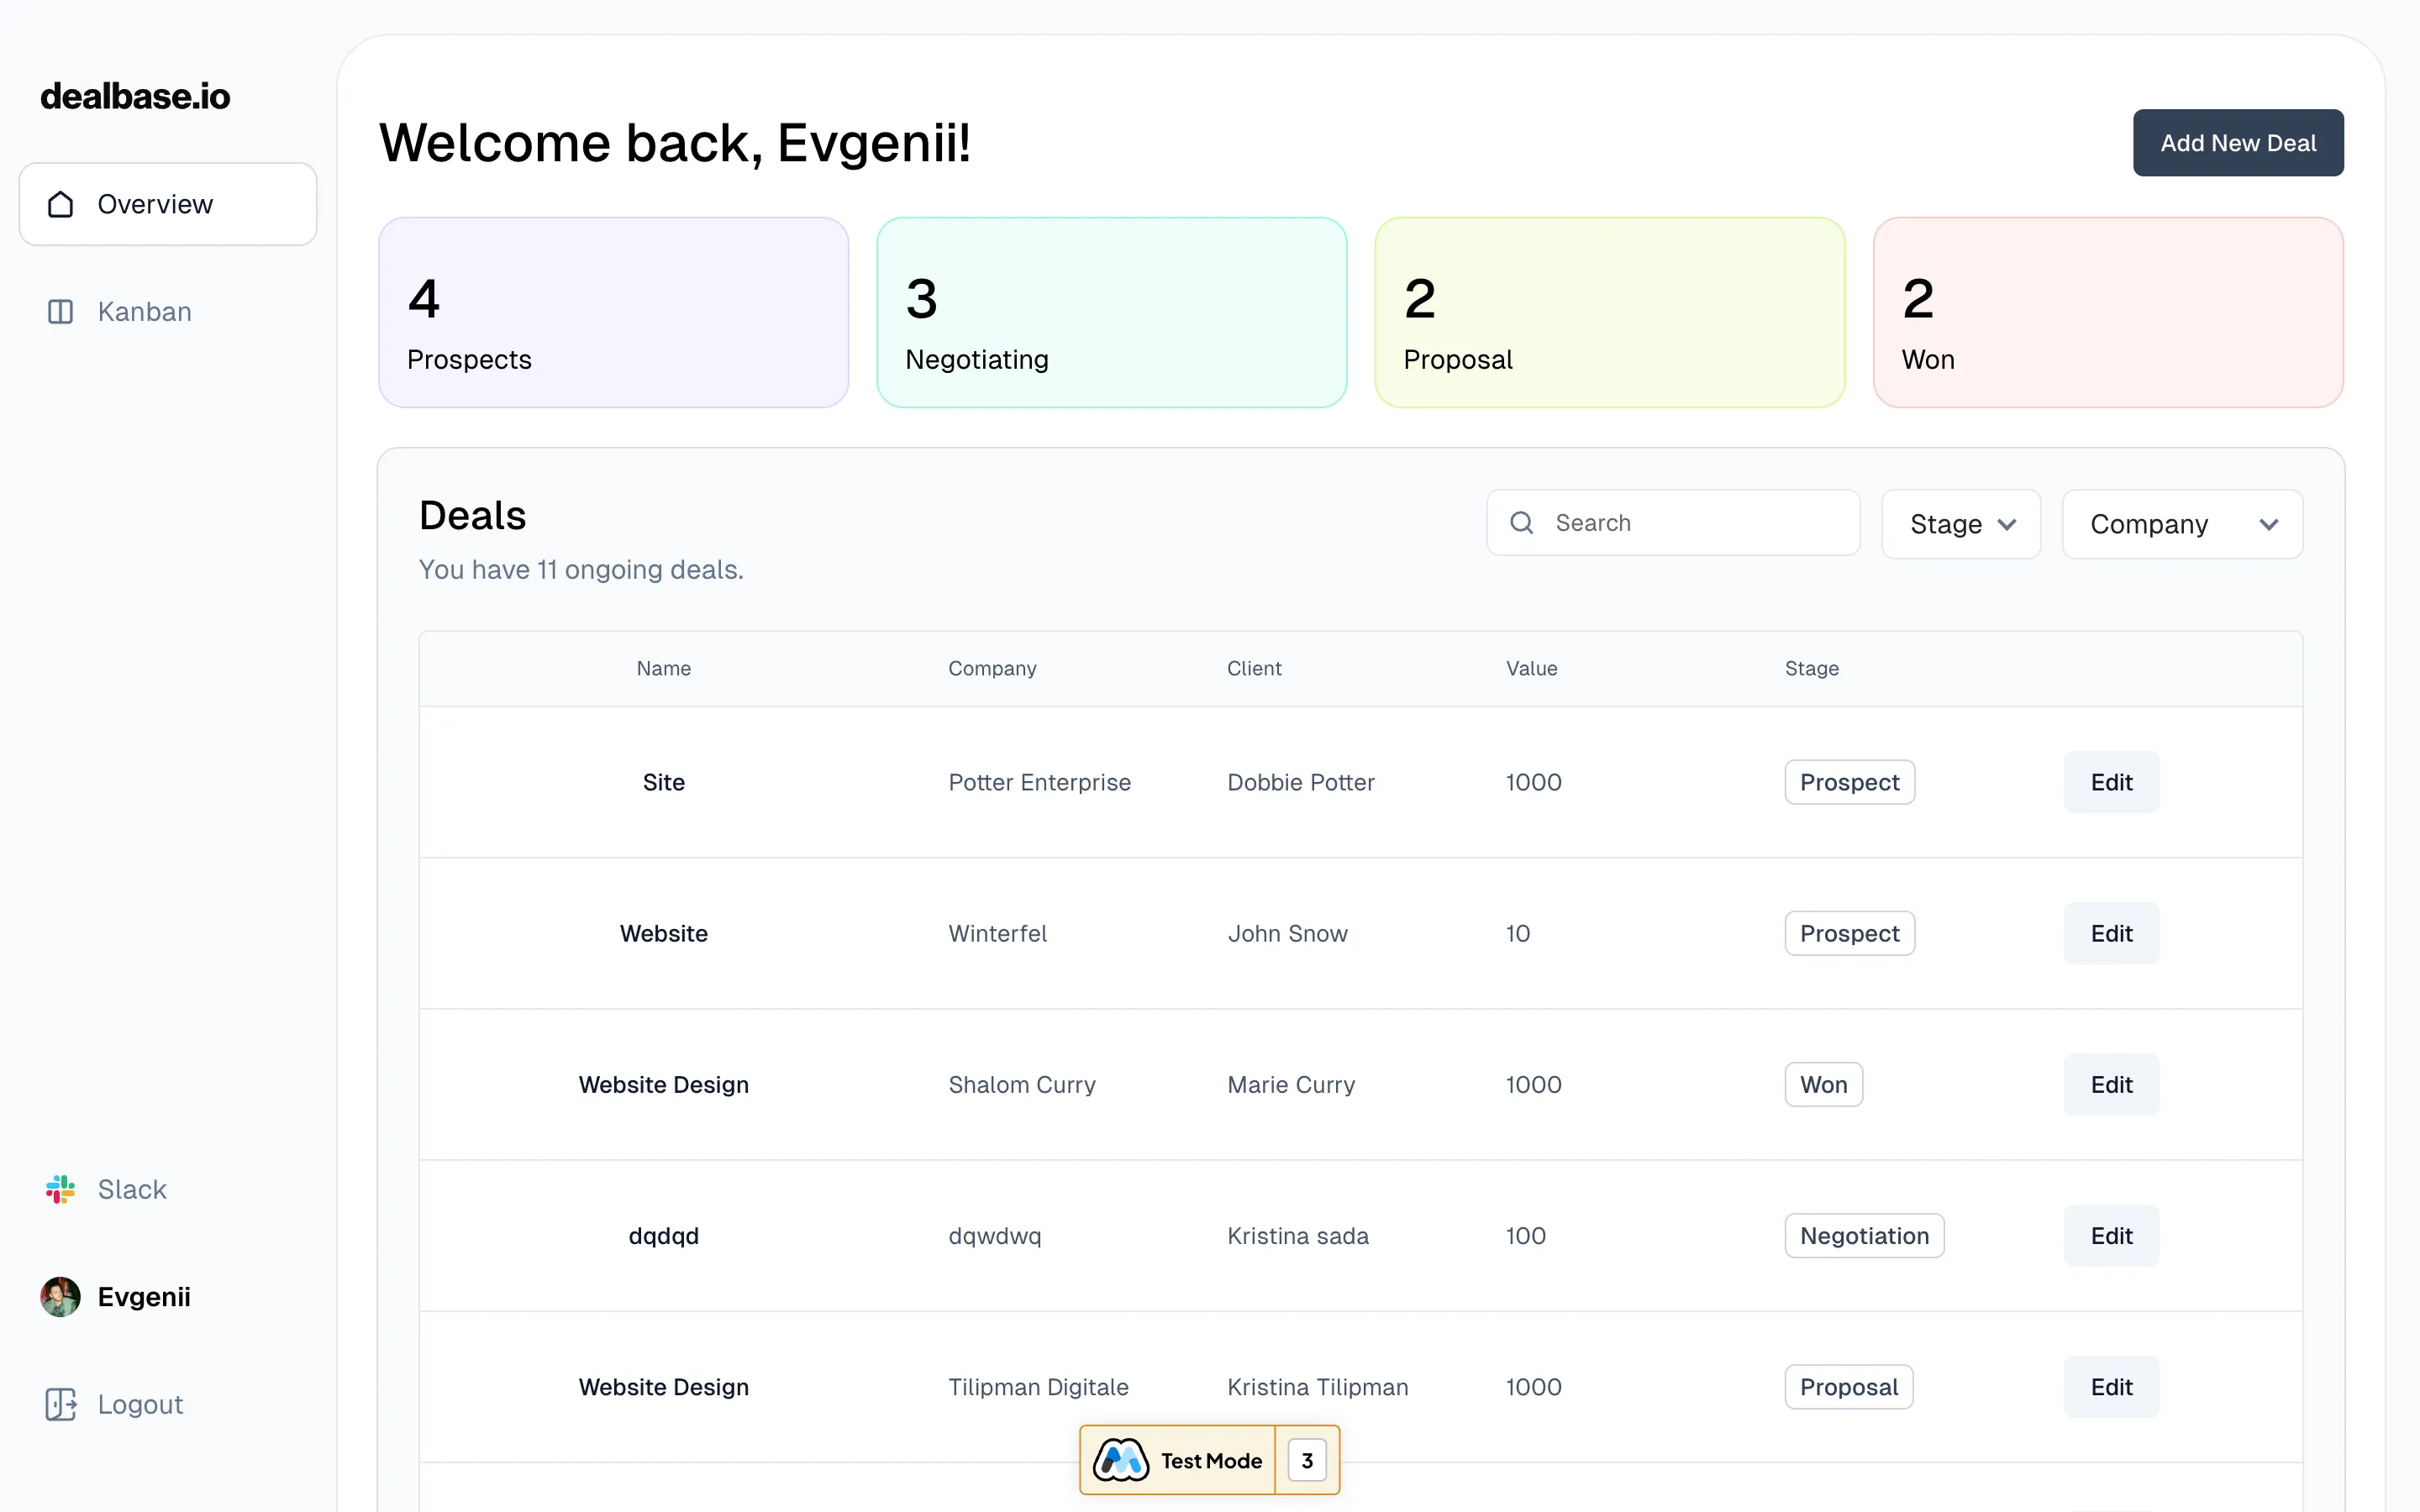Click the Prospect badge in Winterfel row
The width and height of the screenshot is (2420, 1512).
point(1849,933)
